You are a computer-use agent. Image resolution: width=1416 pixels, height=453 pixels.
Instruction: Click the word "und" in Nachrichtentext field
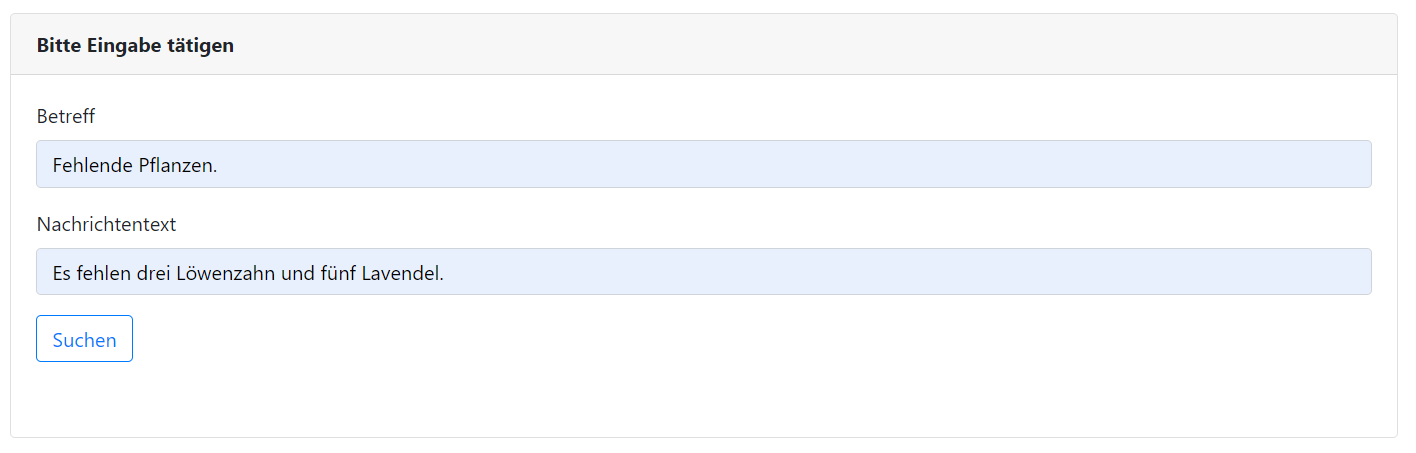pyautogui.click(x=297, y=272)
